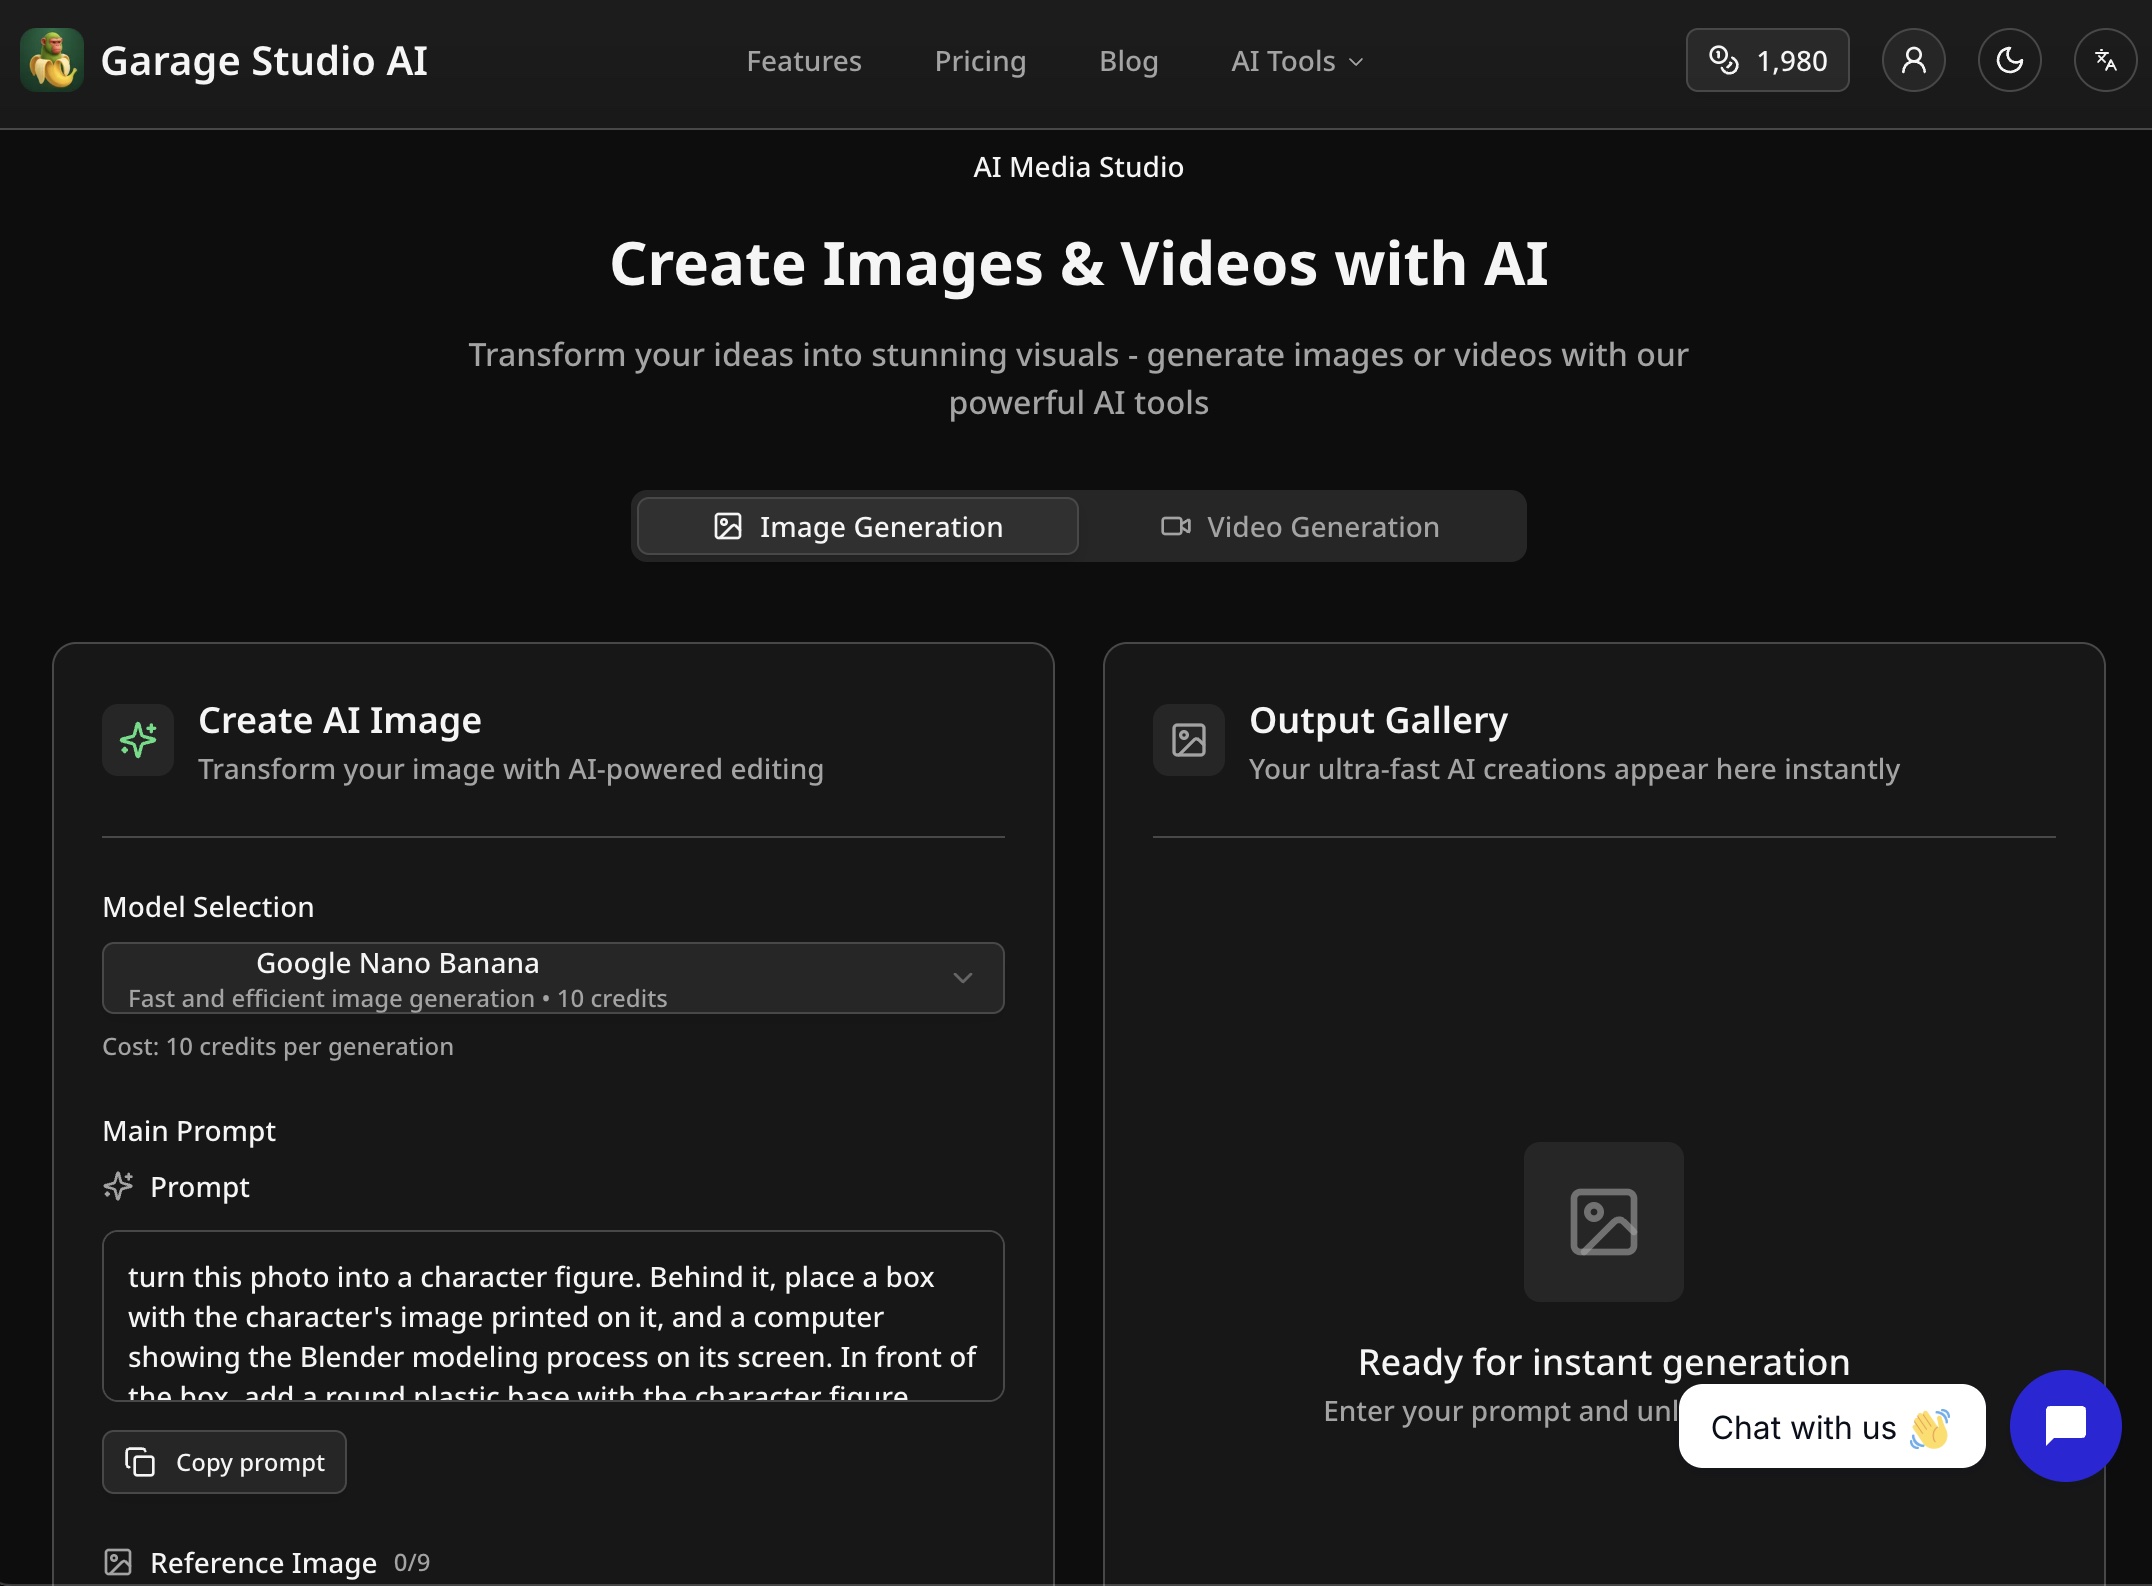
Task: Click the Copy prompt button
Action: pos(224,1461)
